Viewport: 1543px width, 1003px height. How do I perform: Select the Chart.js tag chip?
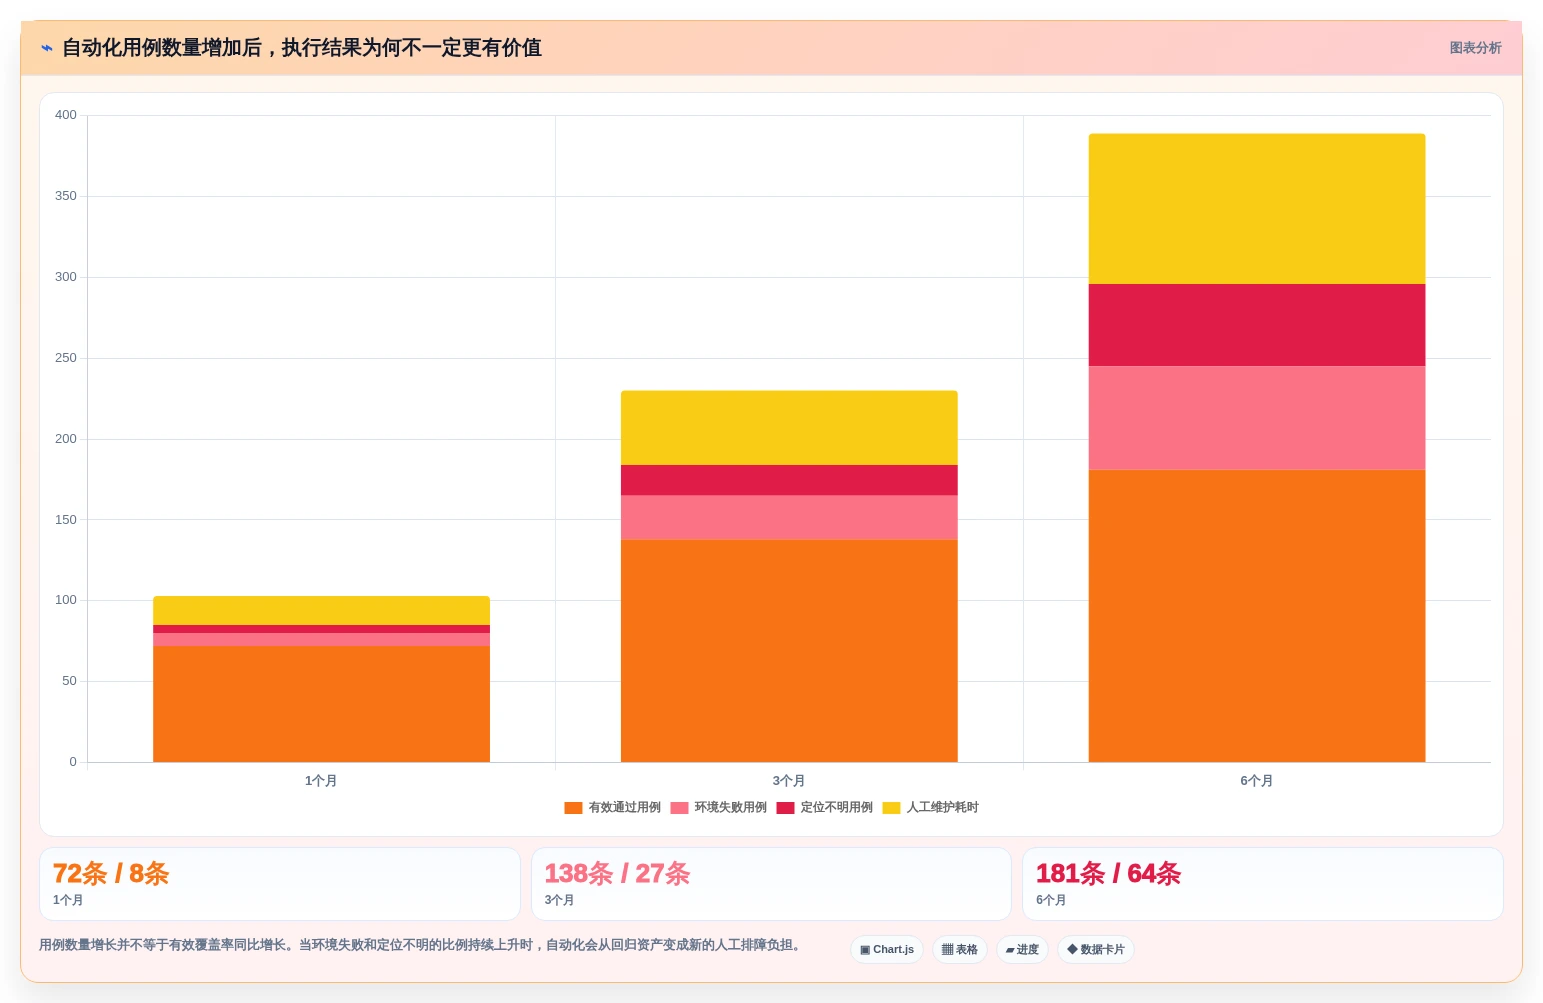(887, 950)
